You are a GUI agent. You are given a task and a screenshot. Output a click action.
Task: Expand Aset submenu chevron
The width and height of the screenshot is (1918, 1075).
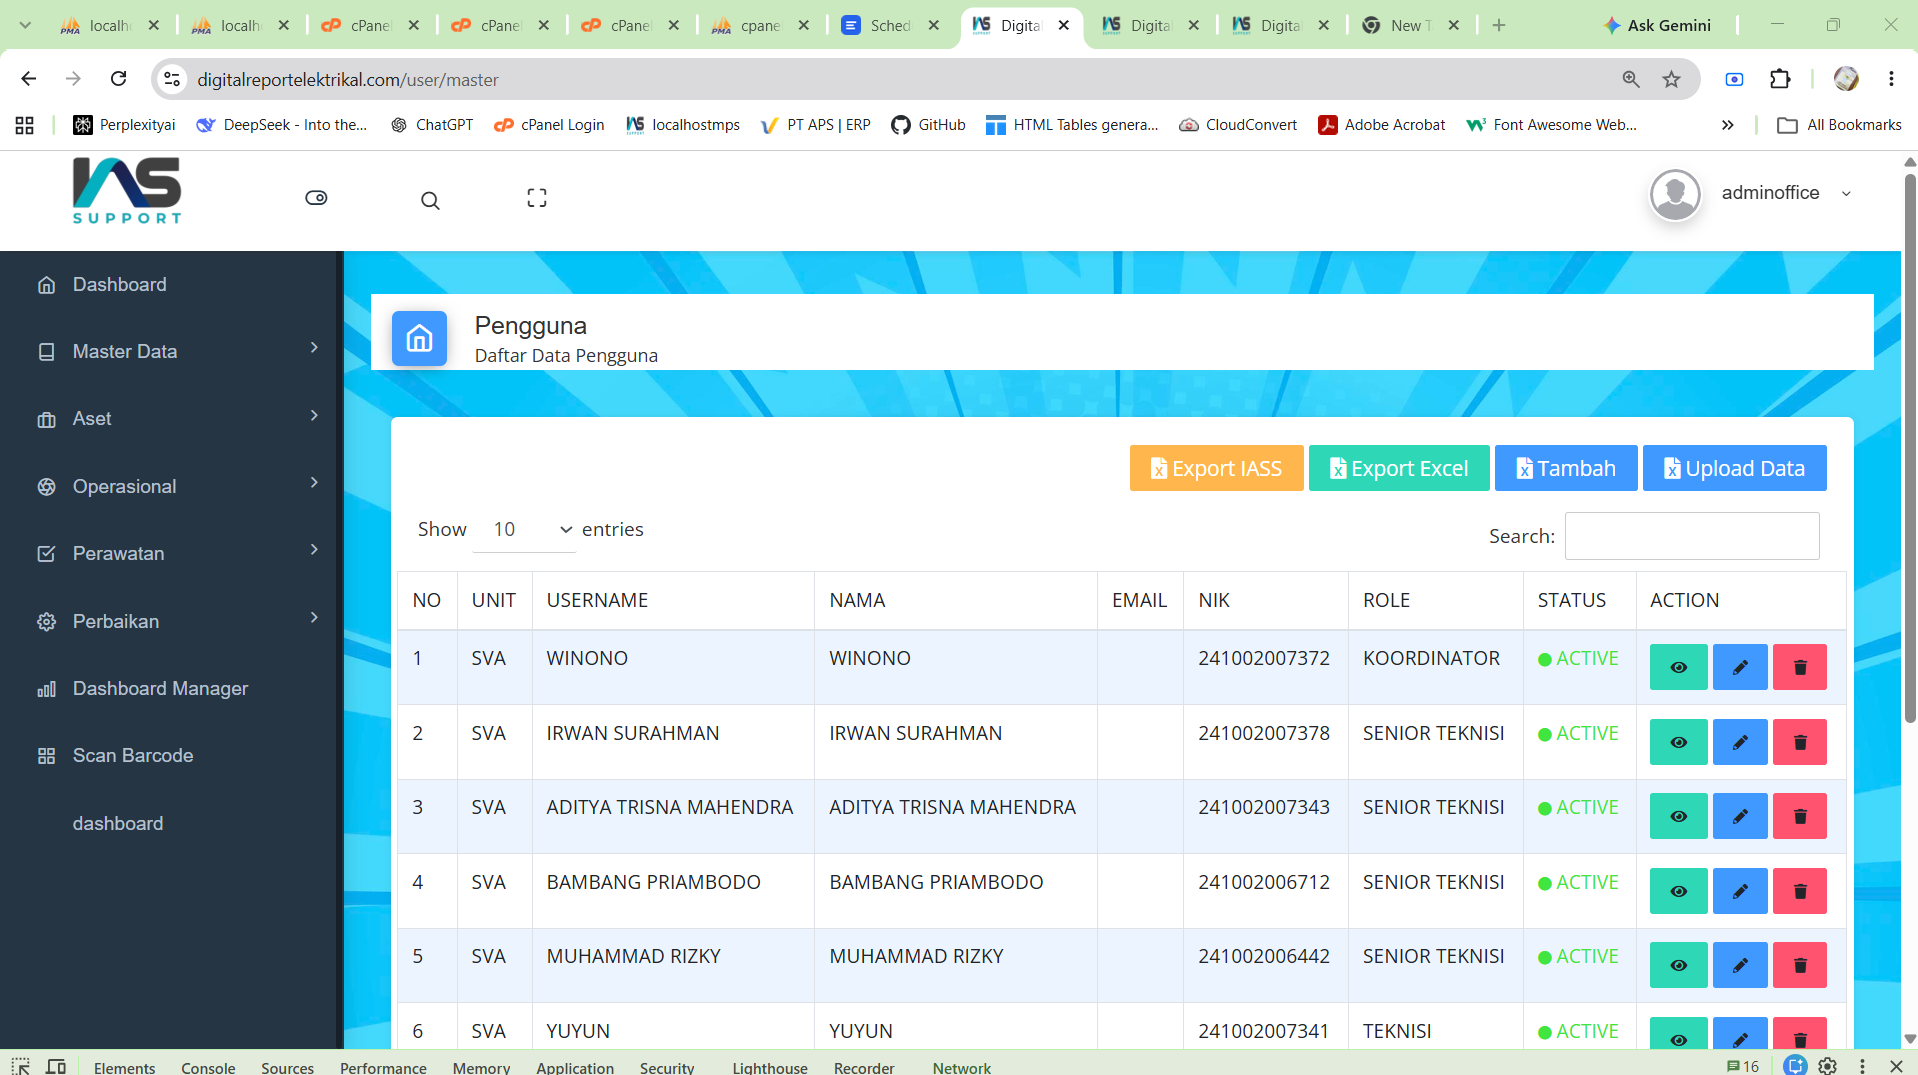pos(314,415)
